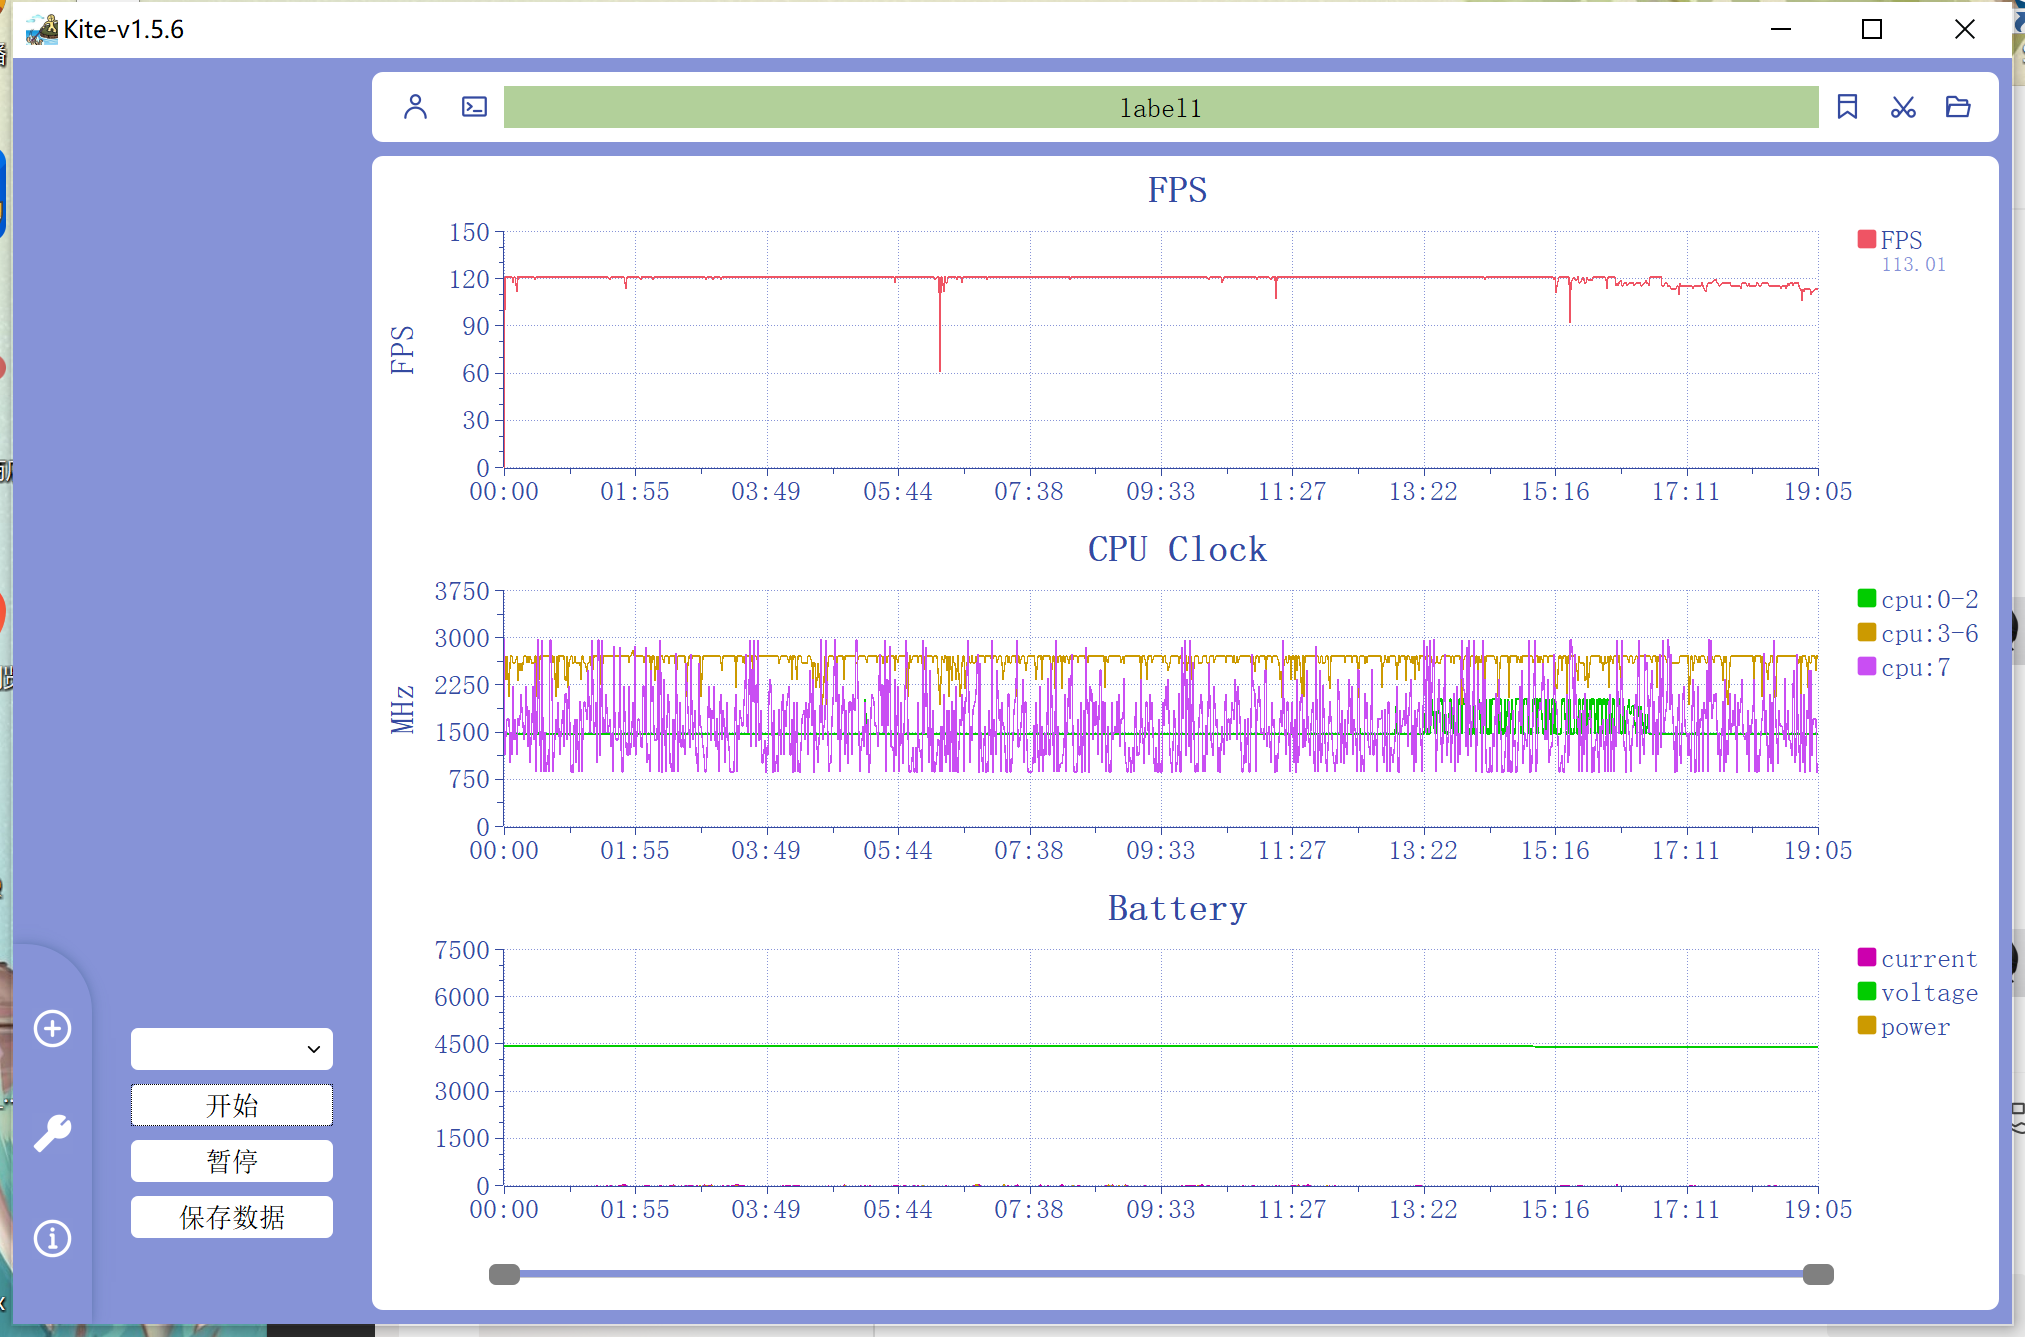Select the scissors cut icon
Viewport: 2025px width, 1337px height.
1902,107
